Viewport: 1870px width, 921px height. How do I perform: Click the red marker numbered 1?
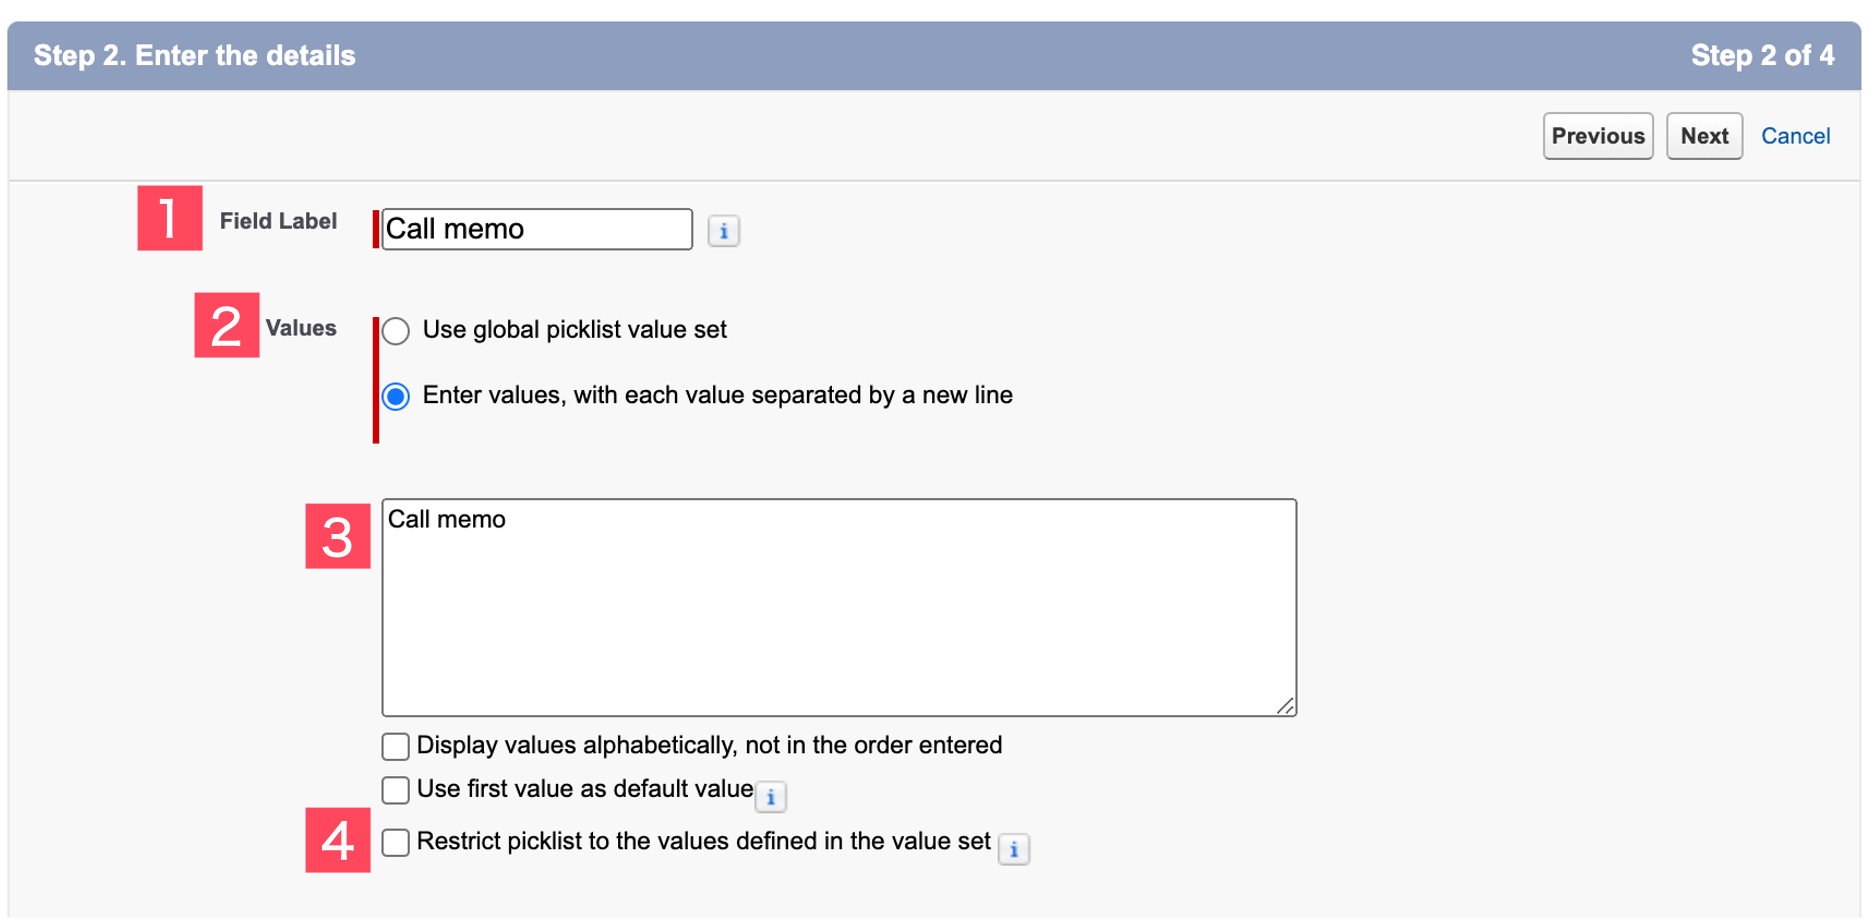point(168,220)
